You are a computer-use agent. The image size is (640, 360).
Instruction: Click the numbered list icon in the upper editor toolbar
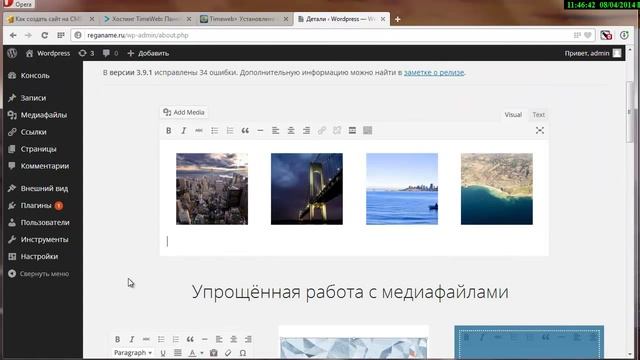(230, 131)
